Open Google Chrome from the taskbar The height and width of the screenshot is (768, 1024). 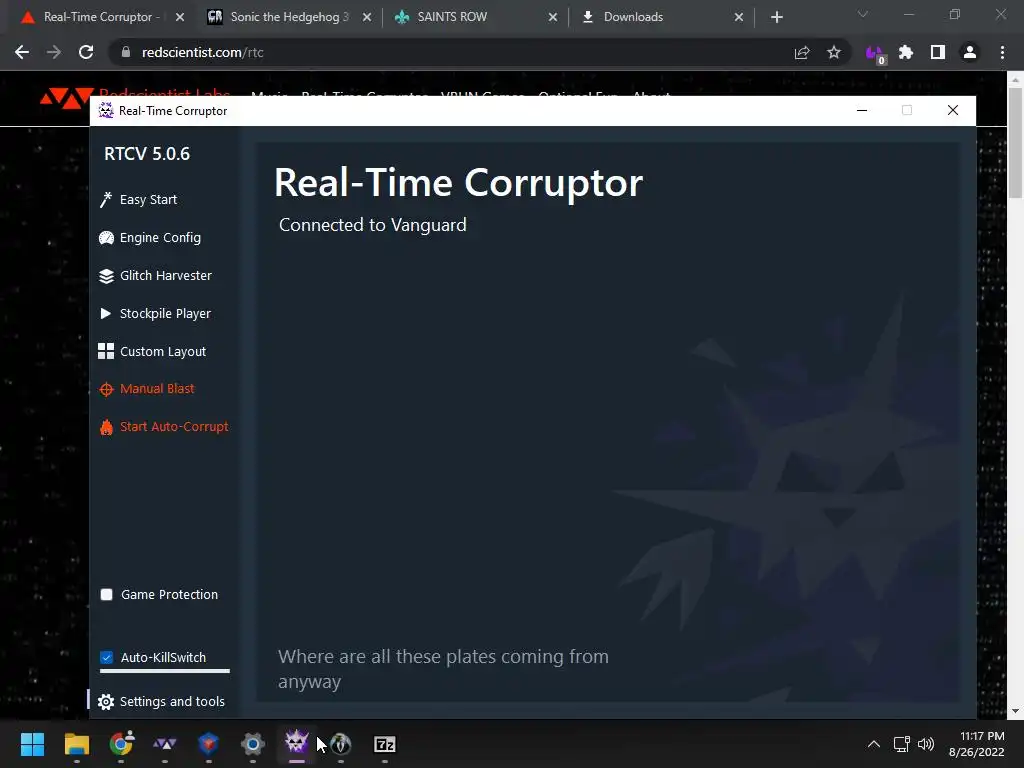coord(121,744)
